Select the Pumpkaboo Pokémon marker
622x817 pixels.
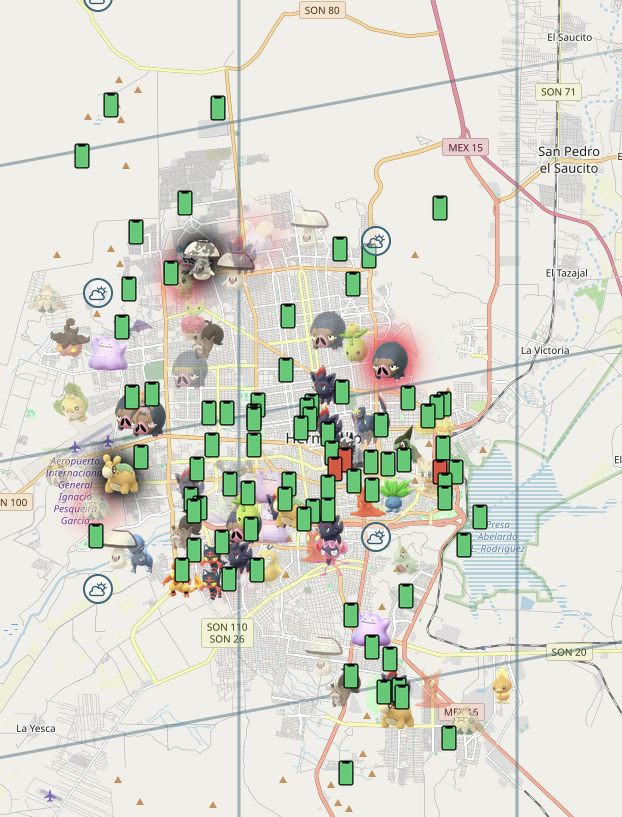click(69, 338)
